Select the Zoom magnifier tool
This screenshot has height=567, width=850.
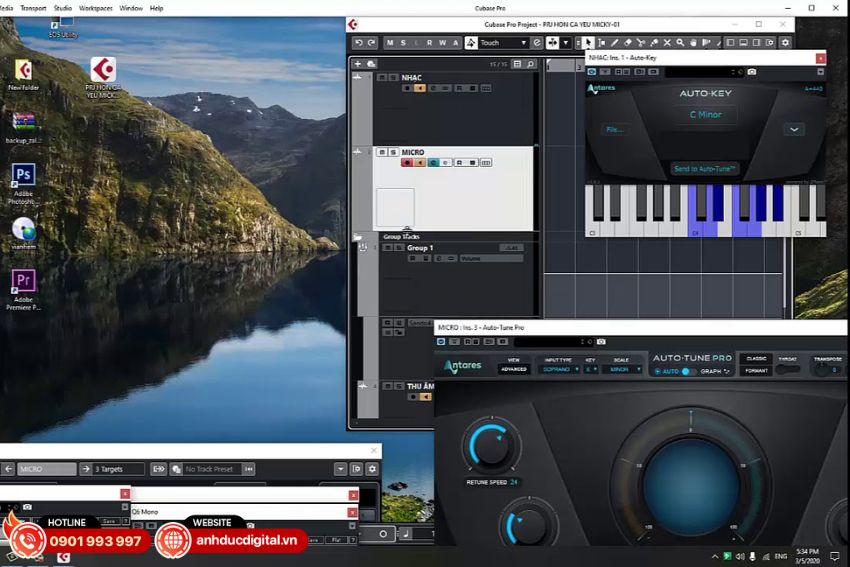coord(680,42)
